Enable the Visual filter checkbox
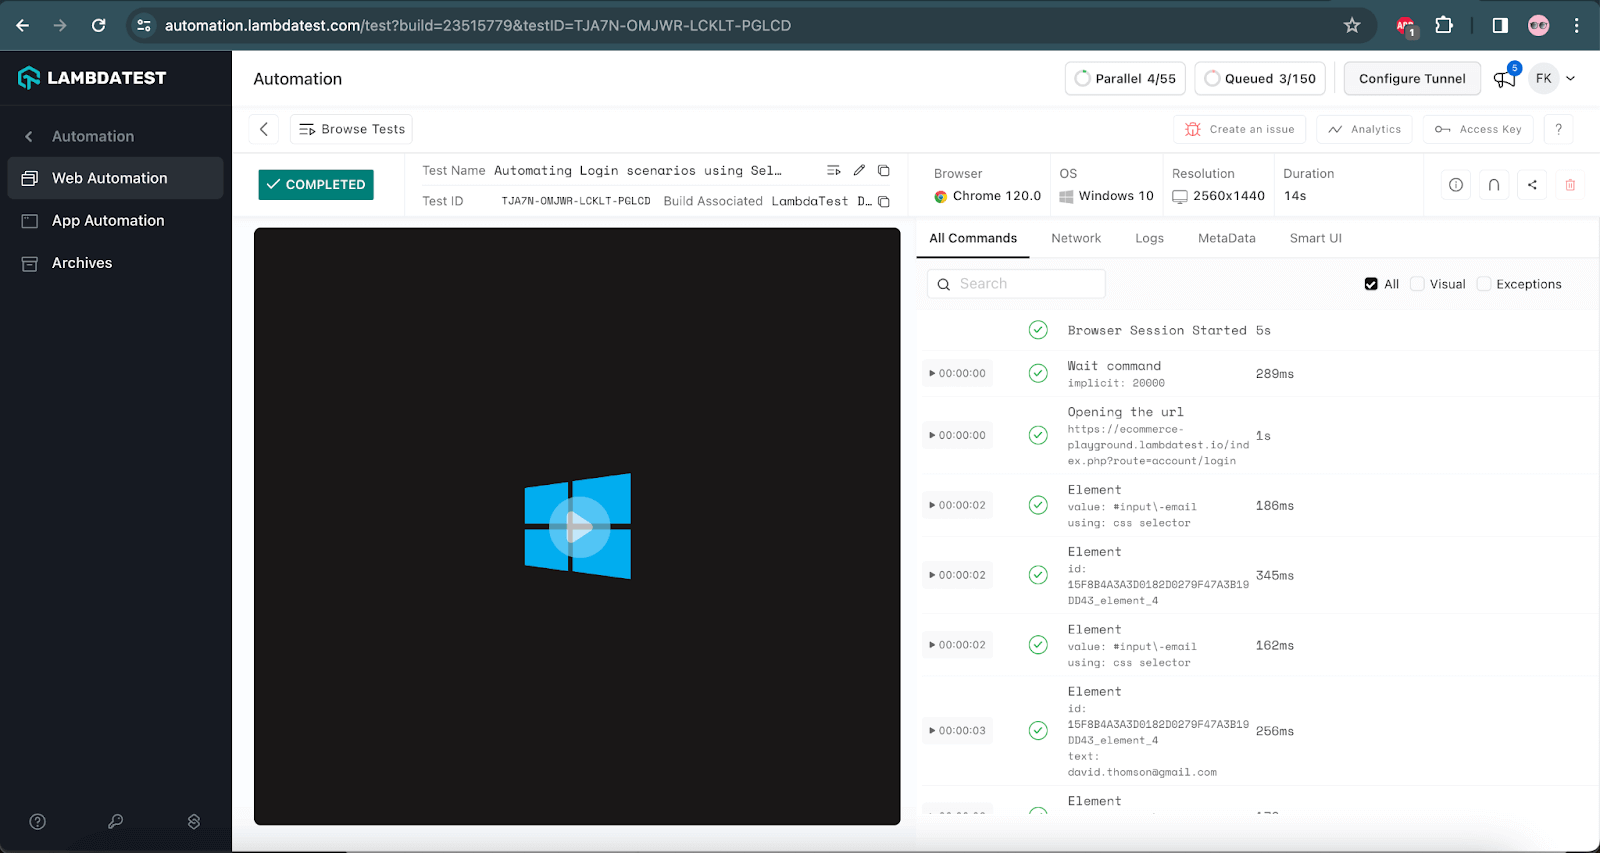Image resolution: width=1600 pixels, height=853 pixels. [1417, 284]
